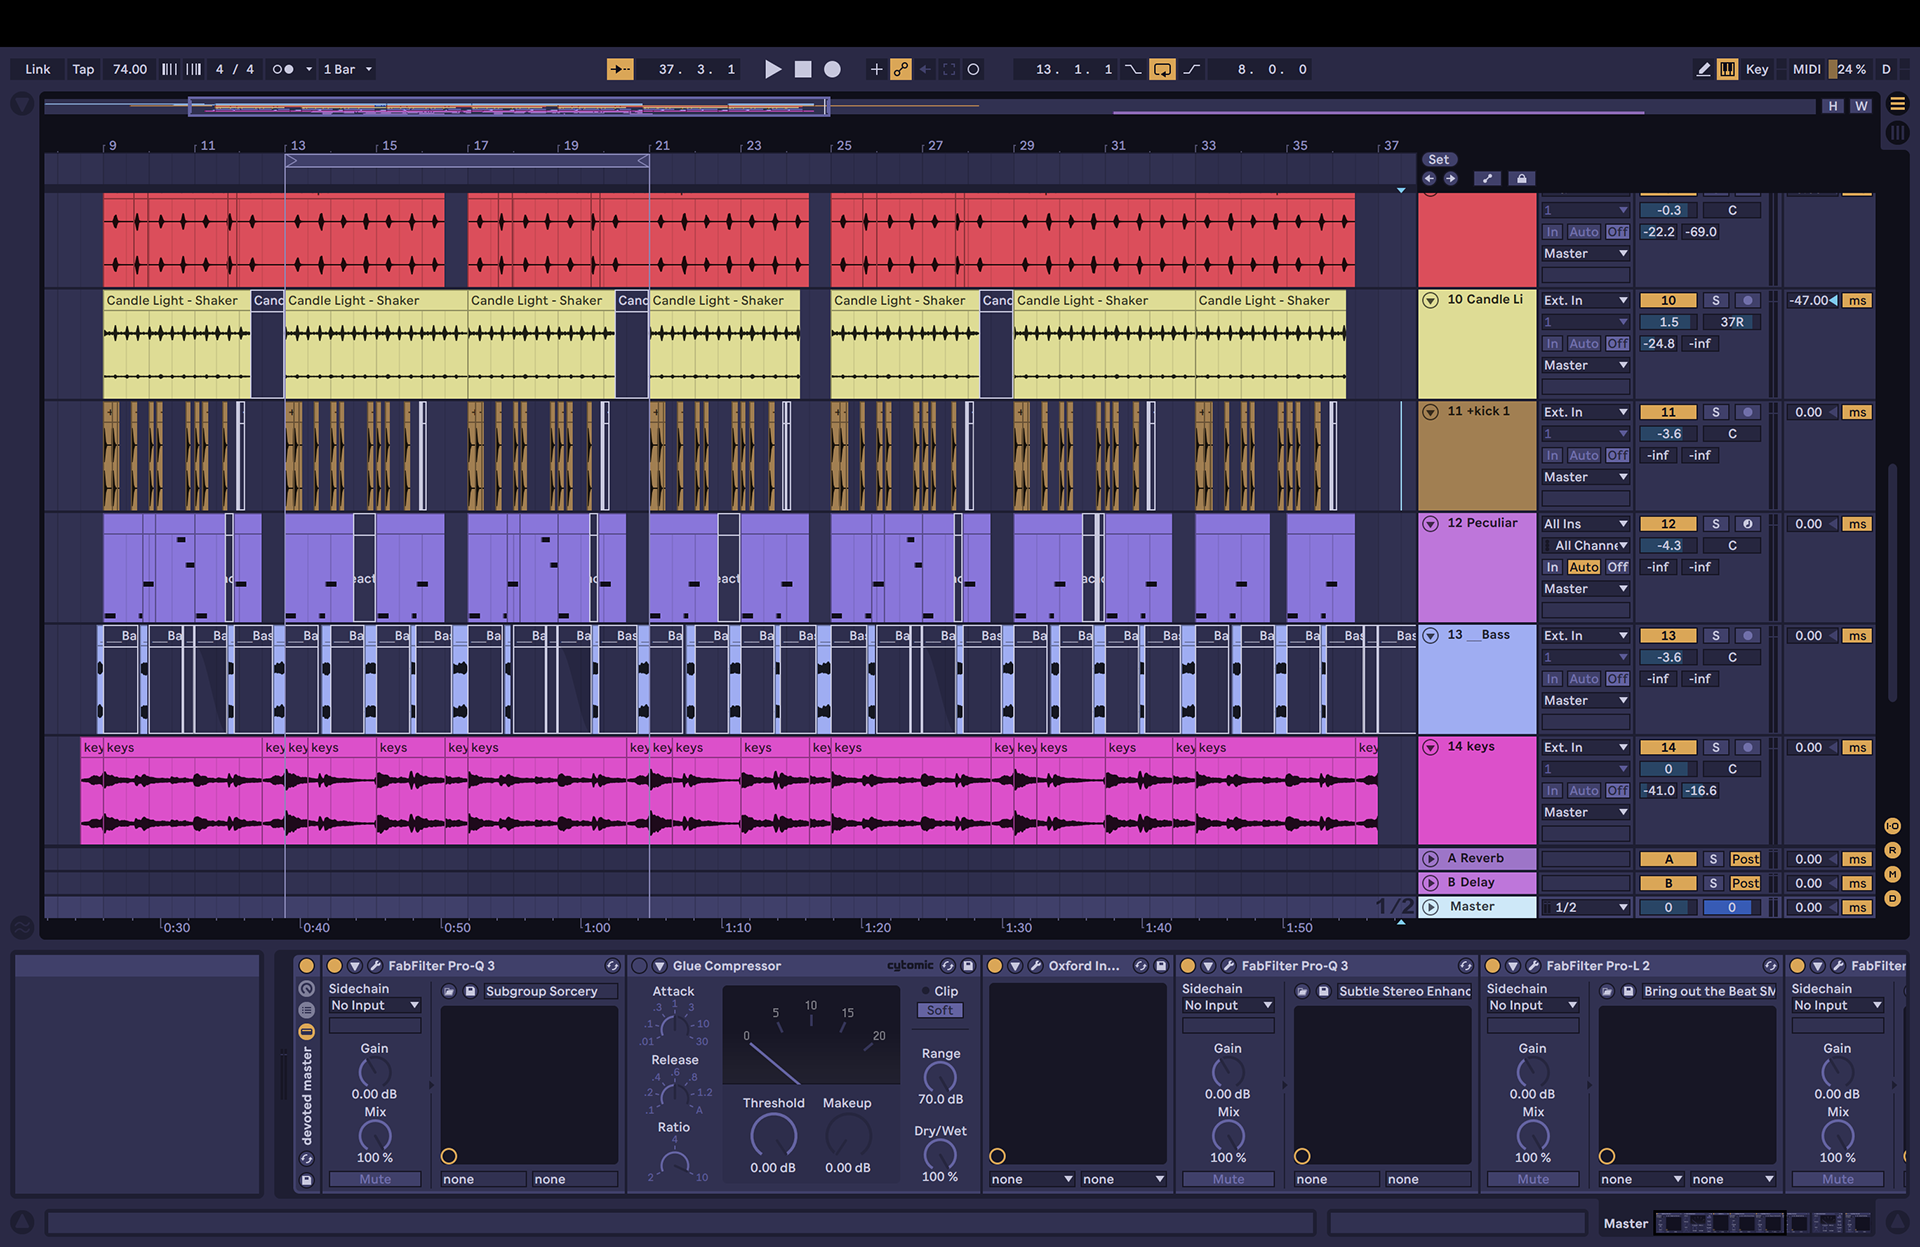Open MIDI map mode
The image size is (1920, 1247).
pyautogui.click(x=1806, y=69)
